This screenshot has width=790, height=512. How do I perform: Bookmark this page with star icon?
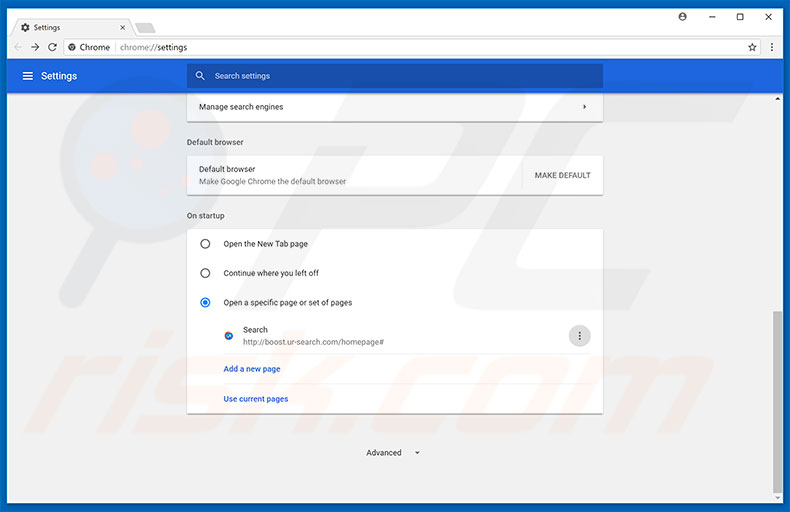pyautogui.click(x=752, y=47)
